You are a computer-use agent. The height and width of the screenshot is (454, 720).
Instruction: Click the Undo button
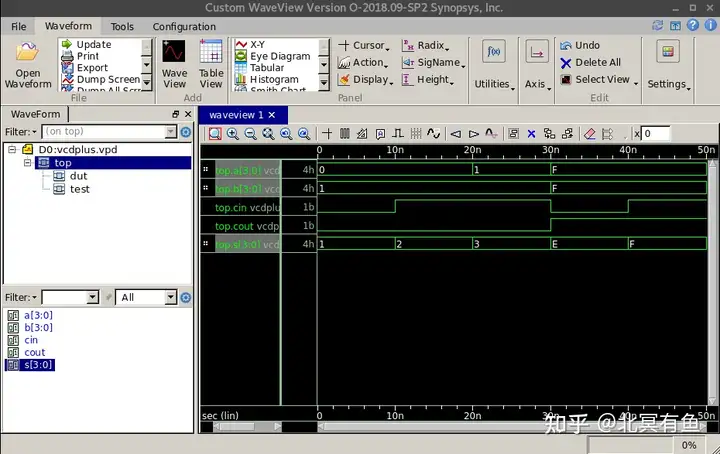click(580, 45)
